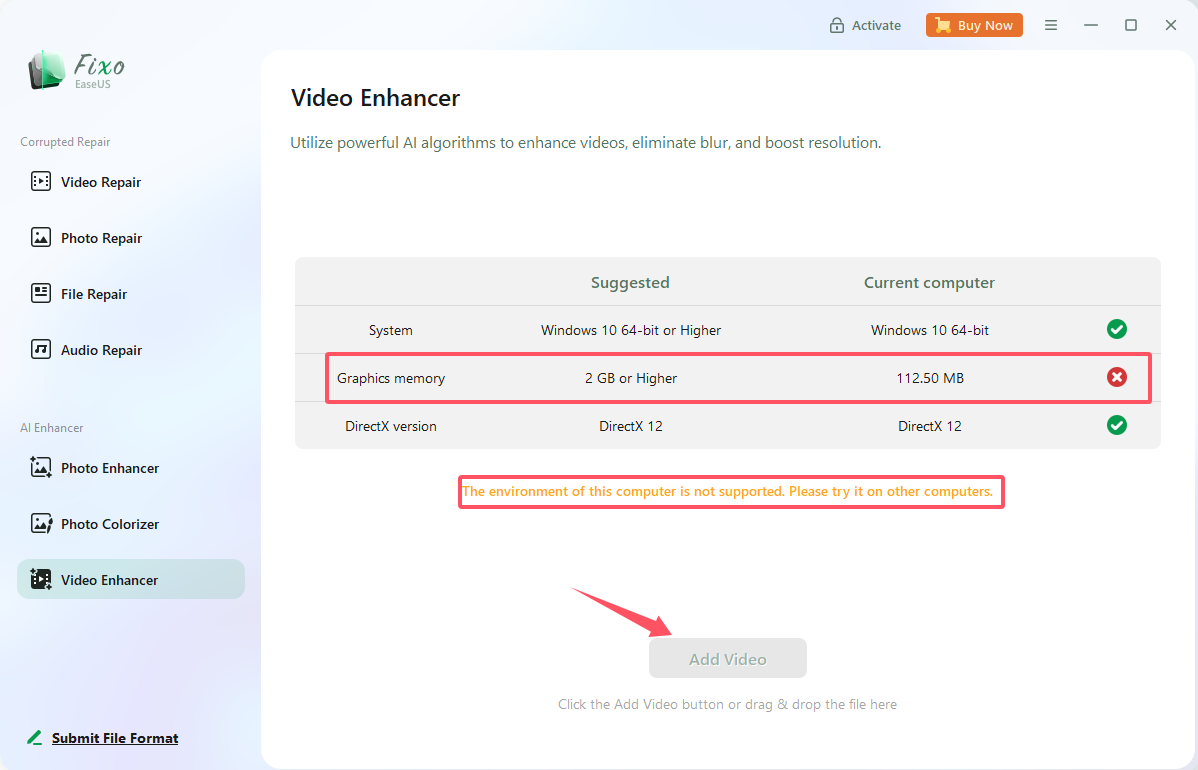Click the unsupported environment warning message
This screenshot has height=770, width=1198.
[x=727, y=491]
